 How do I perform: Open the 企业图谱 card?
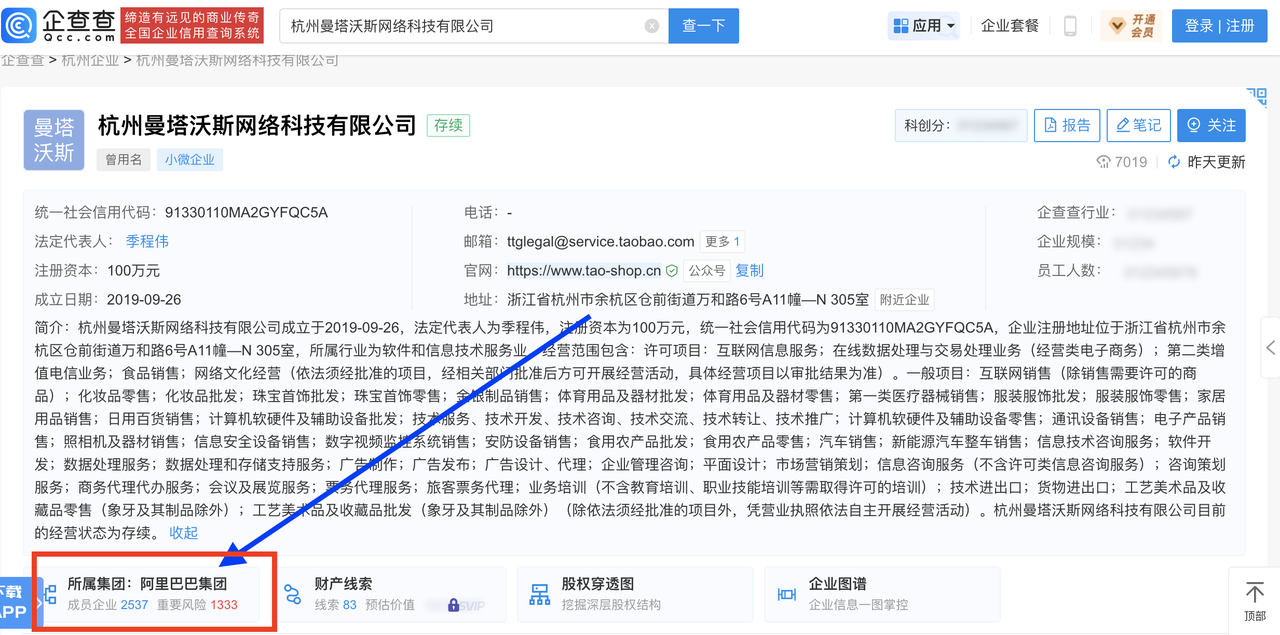point(882,594)
